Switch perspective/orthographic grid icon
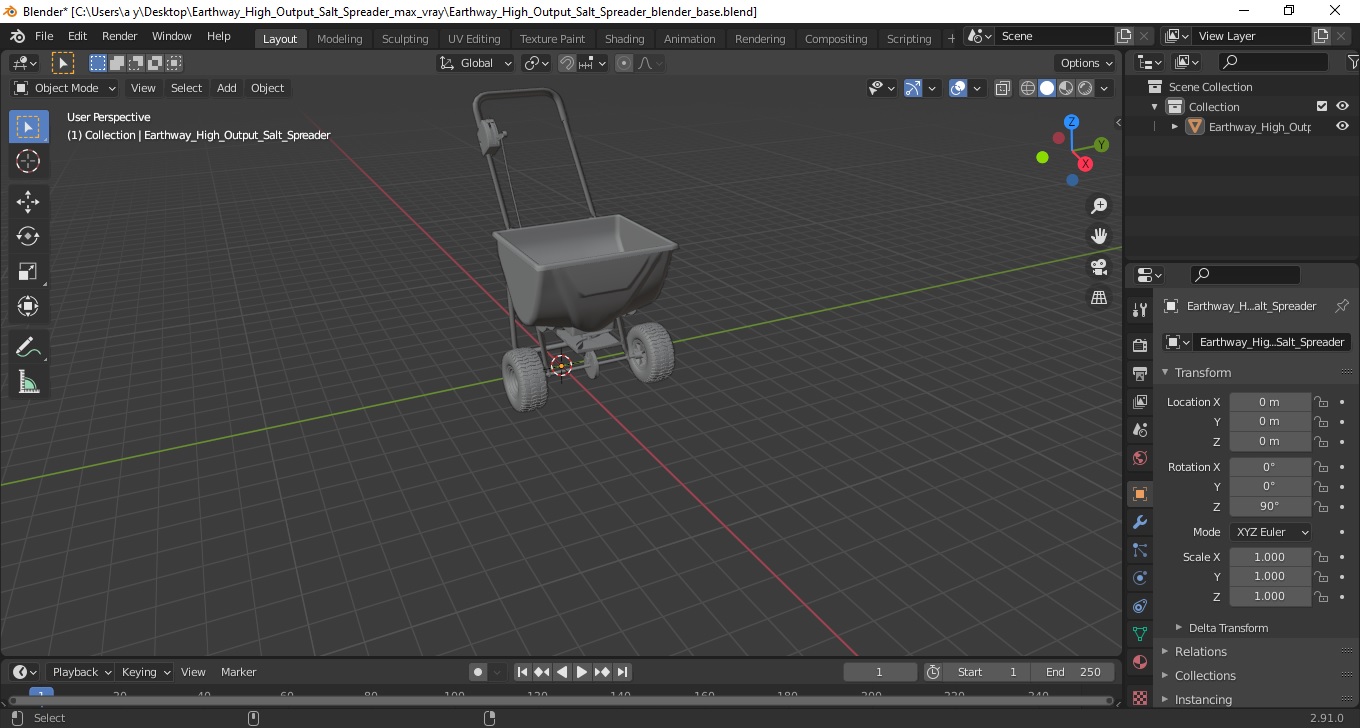The height and width of the screenshot is (728, 1360). [1099, 298]
